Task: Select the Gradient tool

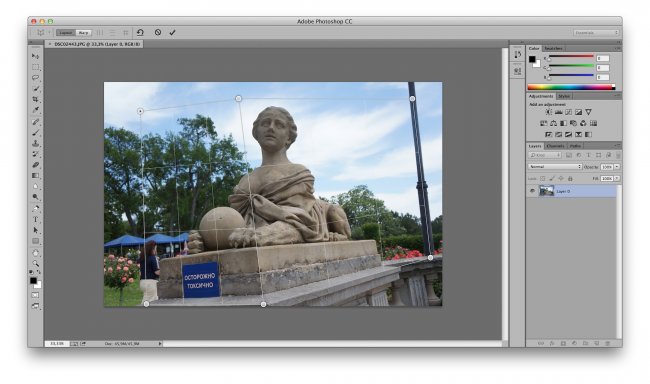Action: [36, 176]
